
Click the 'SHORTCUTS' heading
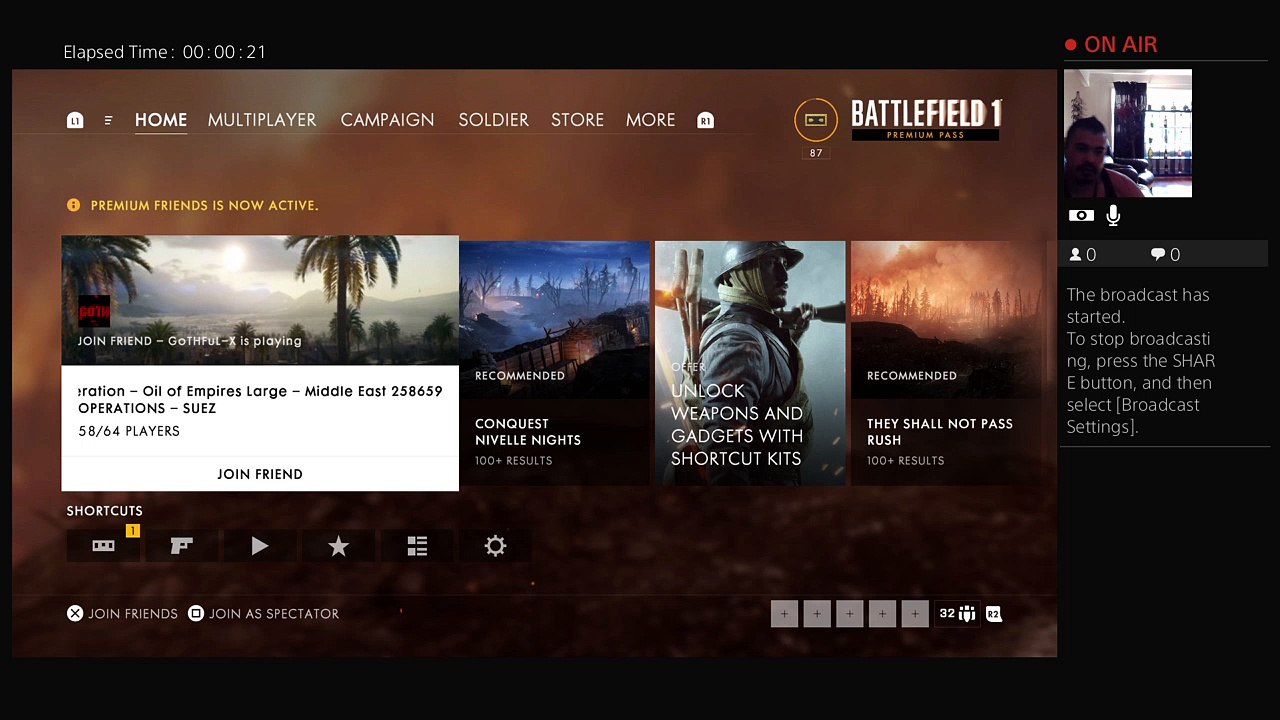pos(104,511)
